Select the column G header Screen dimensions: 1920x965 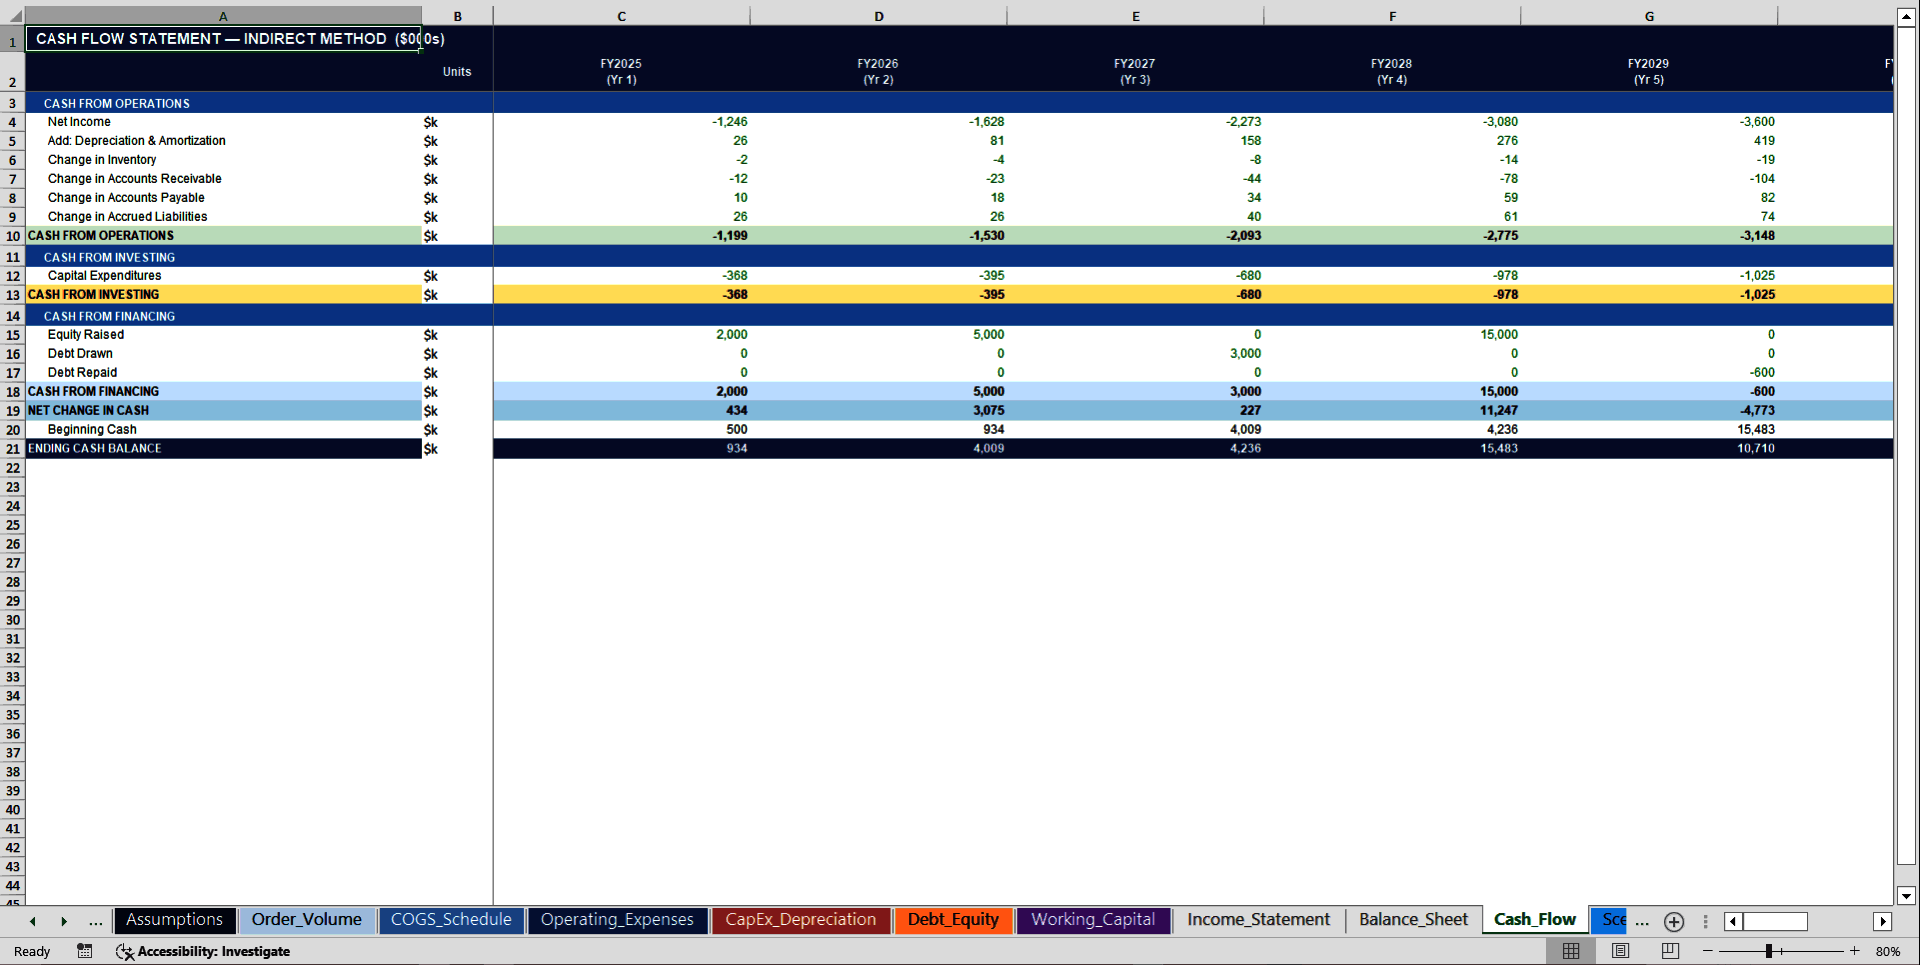click(x=1648, y=15)
